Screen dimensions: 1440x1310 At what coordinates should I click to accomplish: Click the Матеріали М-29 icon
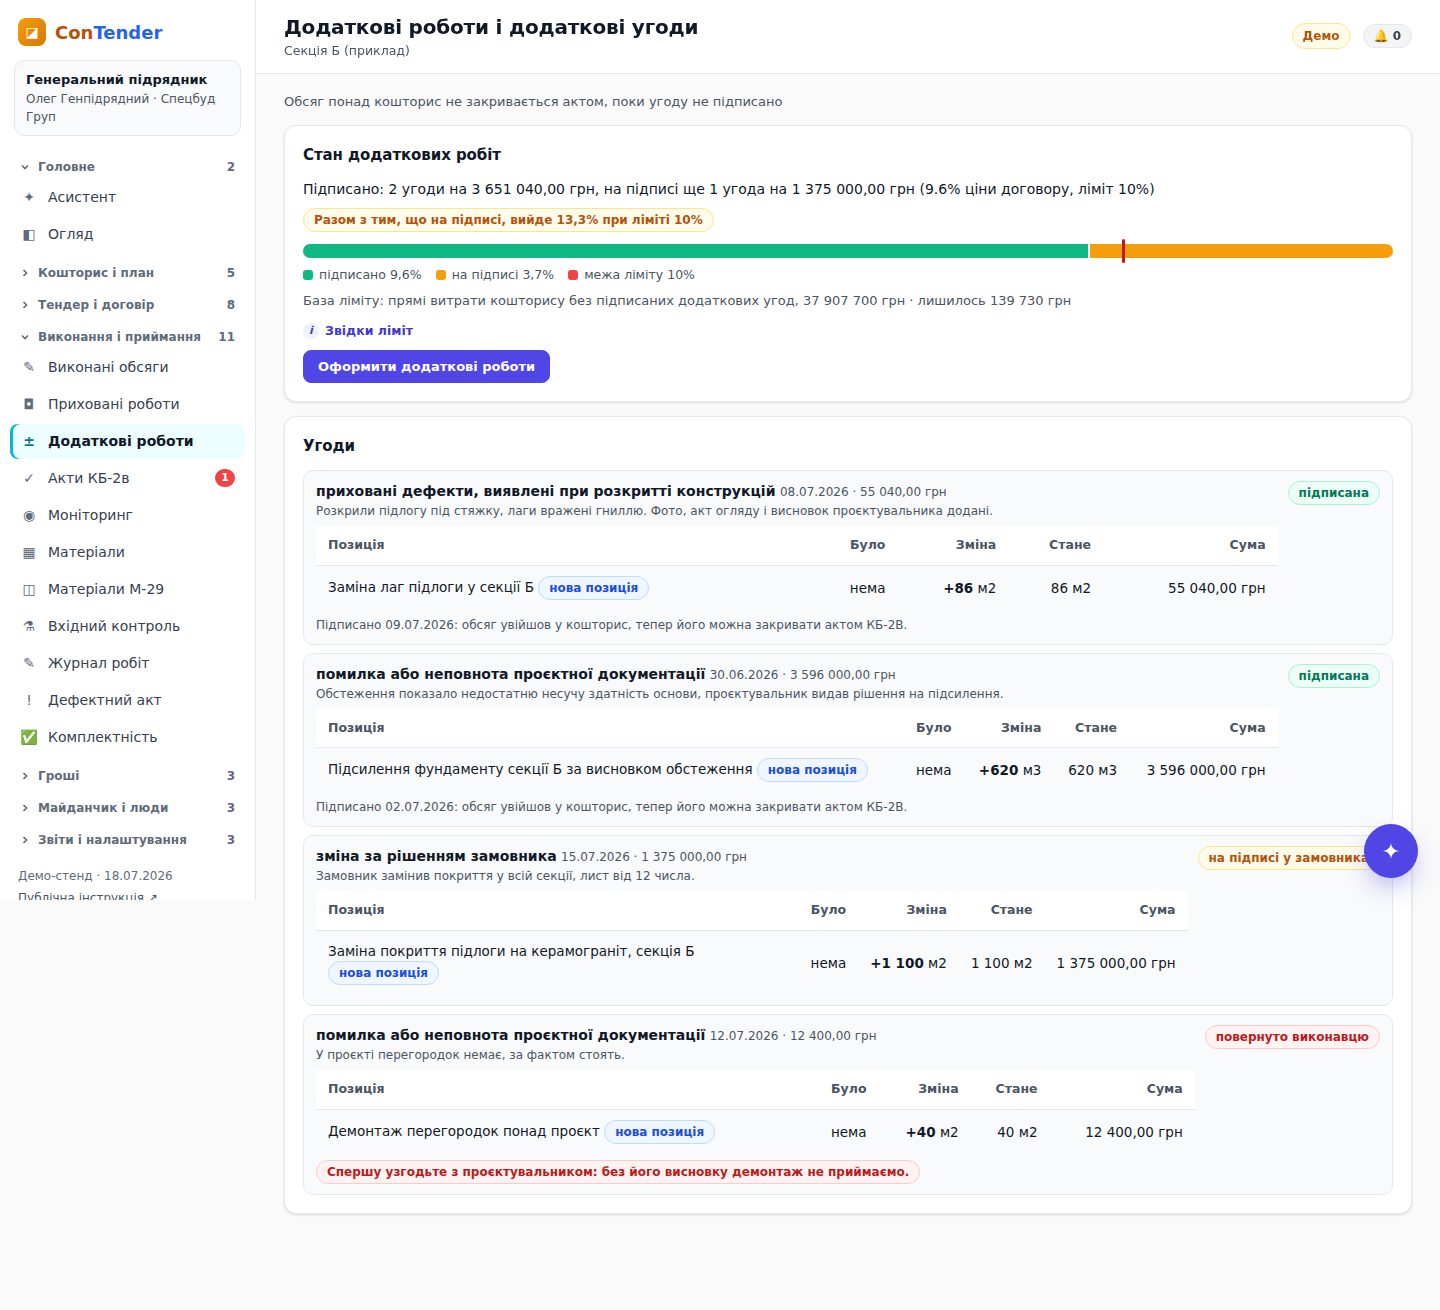click(x=29, y=589)
